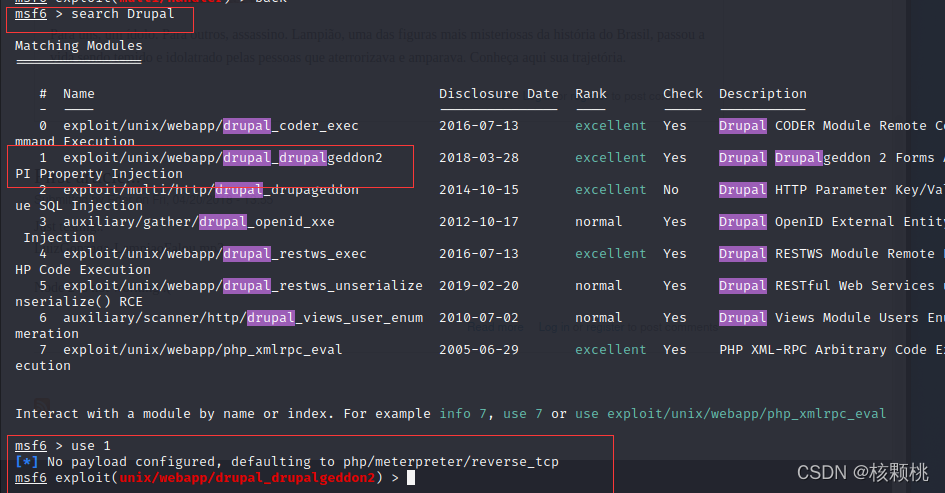Click the 'use 7' example command

(523, 414)
